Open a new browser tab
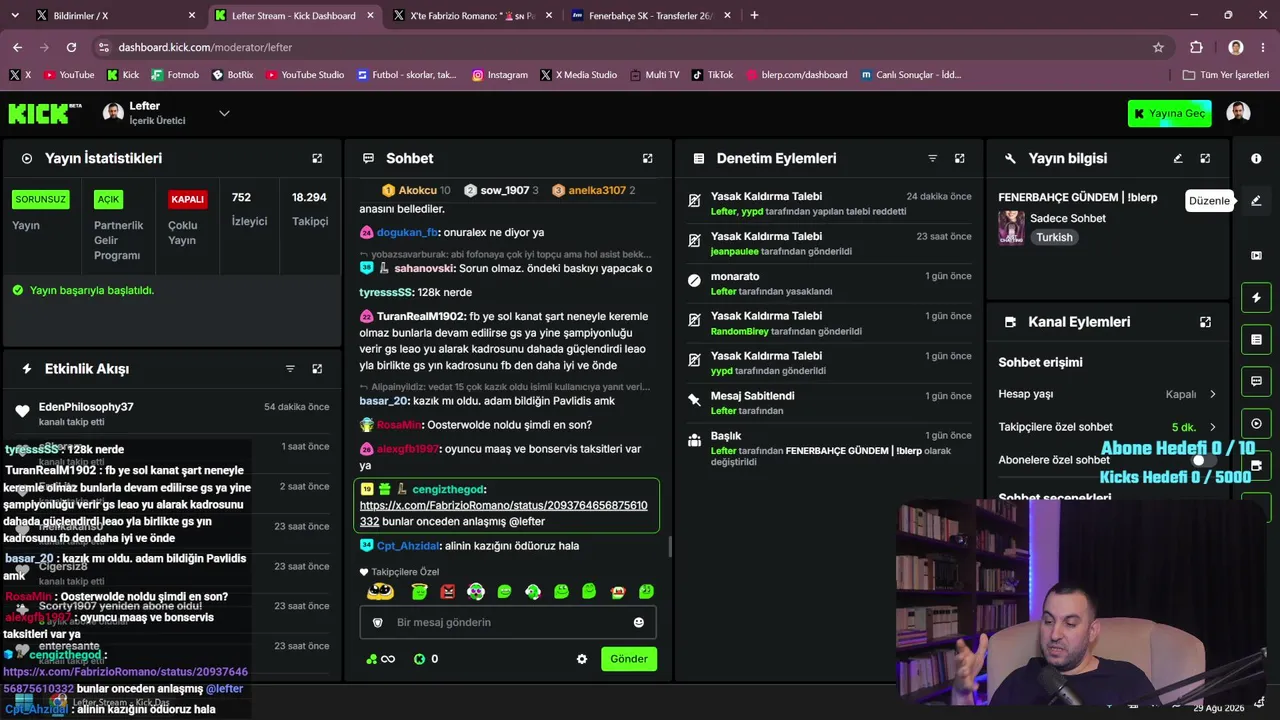This screenshot has width=1280, height=720. coord(754,15)
